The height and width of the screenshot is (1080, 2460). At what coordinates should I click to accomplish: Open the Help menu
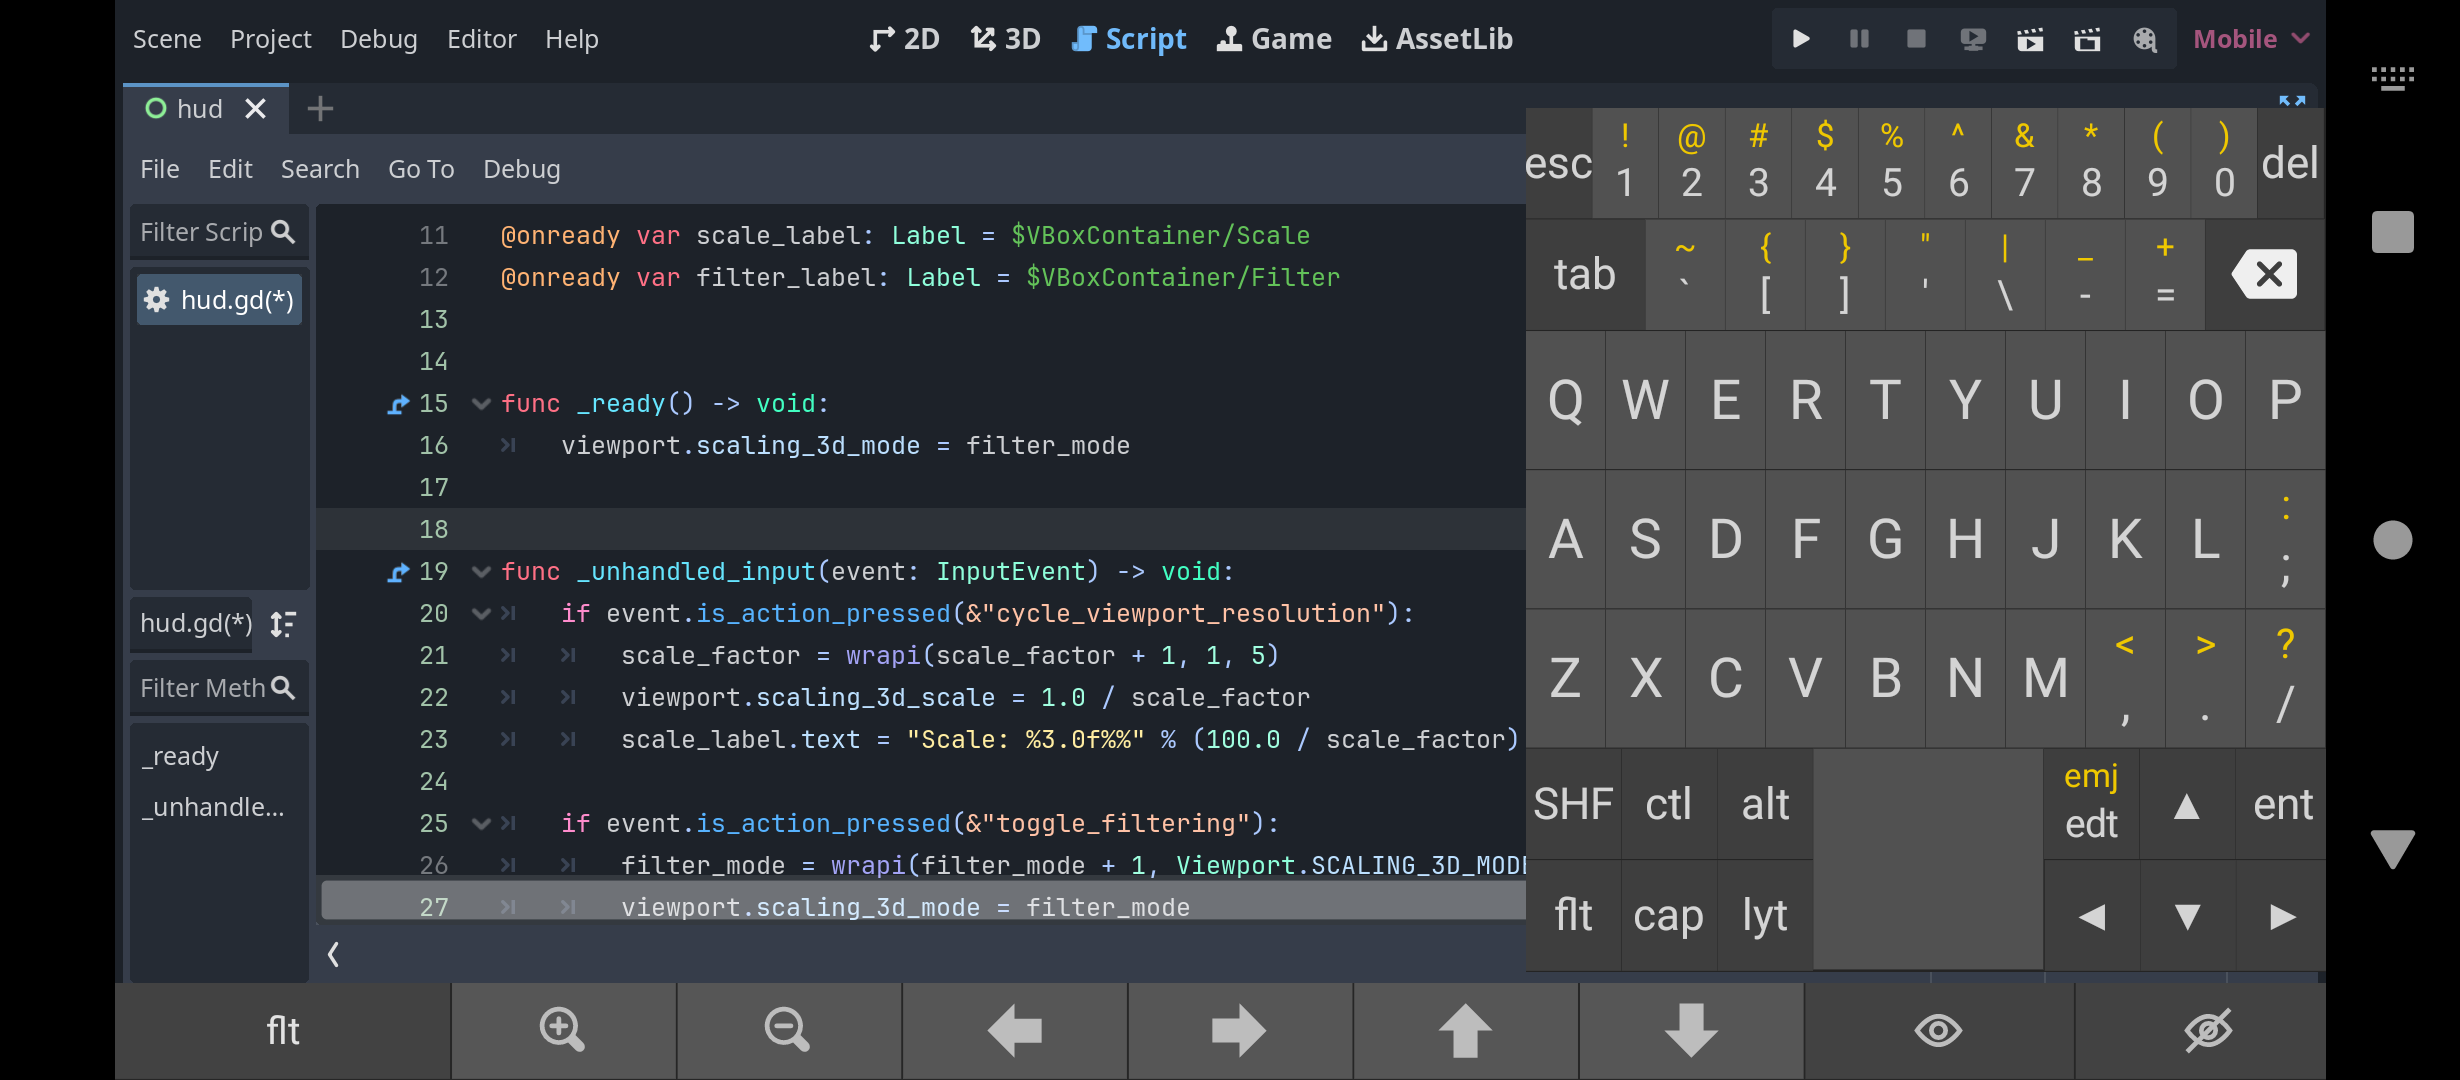pyautogui.click(x=571, y=39)
